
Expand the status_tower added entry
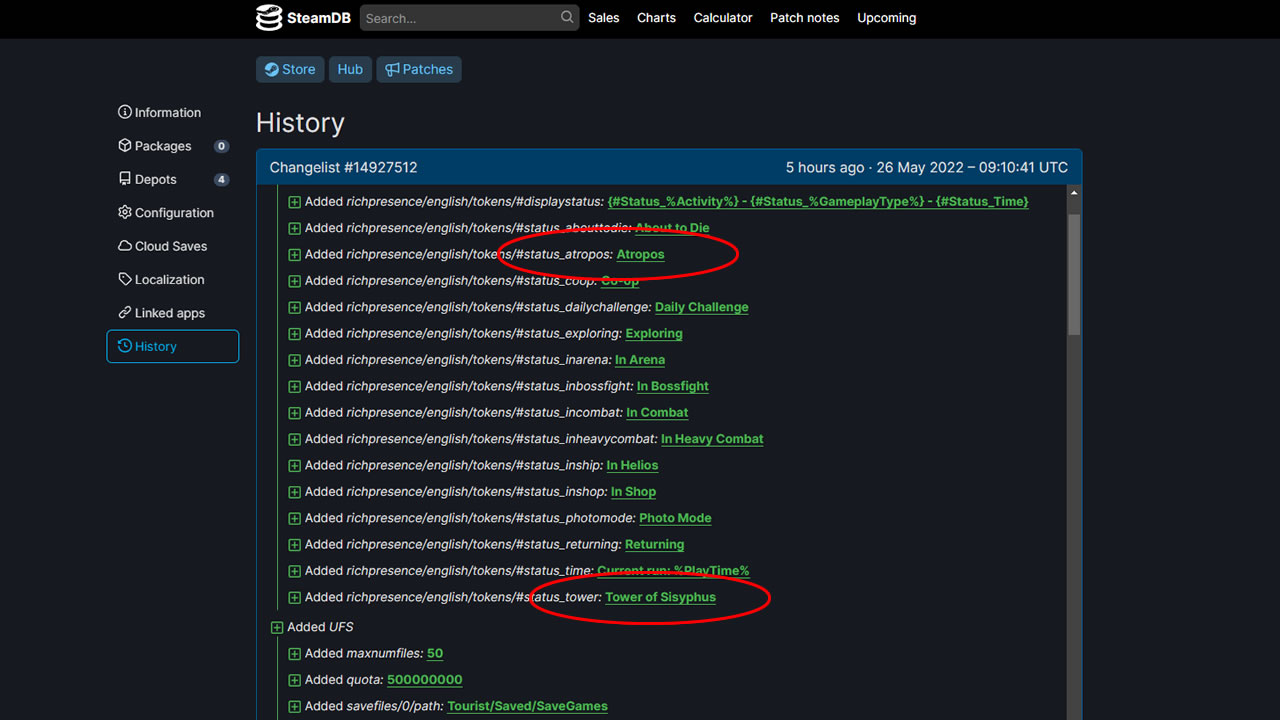click(x=294, y=598)
